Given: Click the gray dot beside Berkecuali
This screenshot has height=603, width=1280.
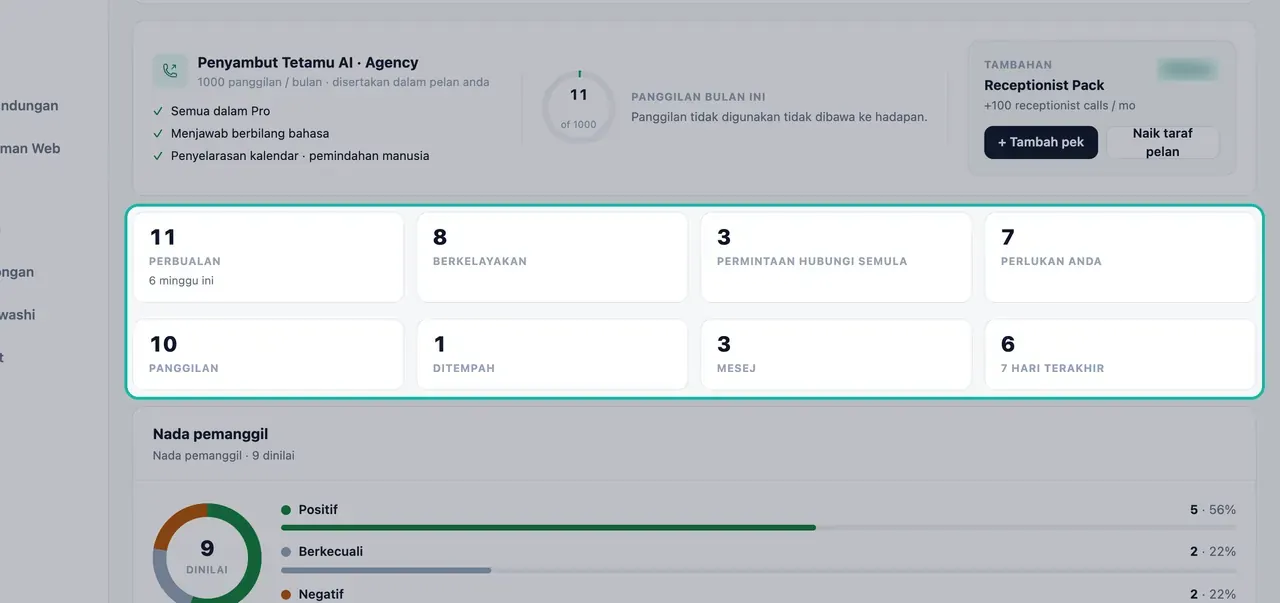Looking at the screenshot, I should (x=286, y=552).
